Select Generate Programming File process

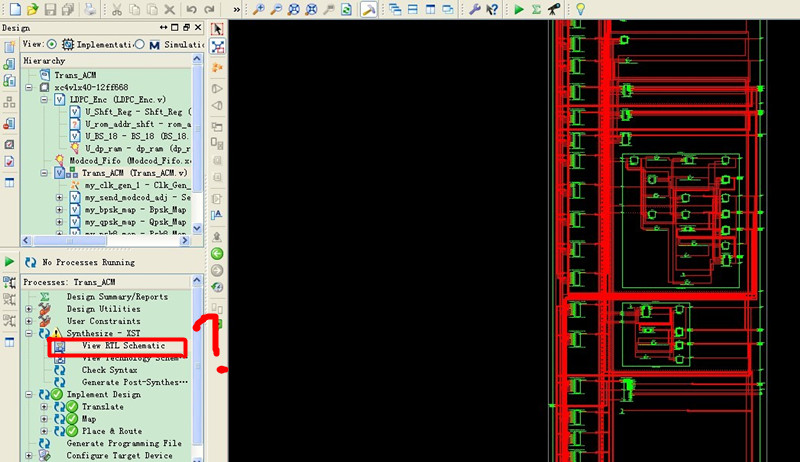pyautogui.click(x=124, y=444)
